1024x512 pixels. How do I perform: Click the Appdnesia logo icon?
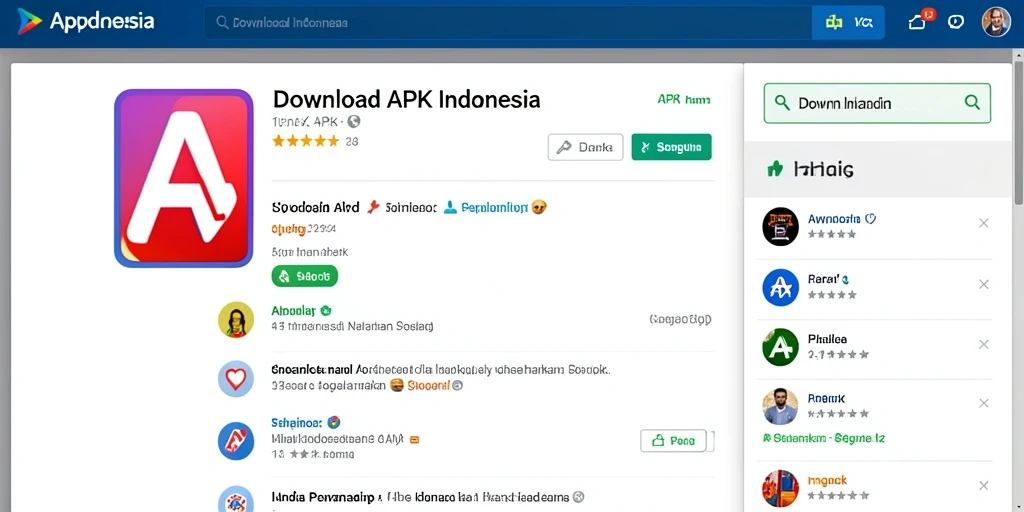click(29, 22)
